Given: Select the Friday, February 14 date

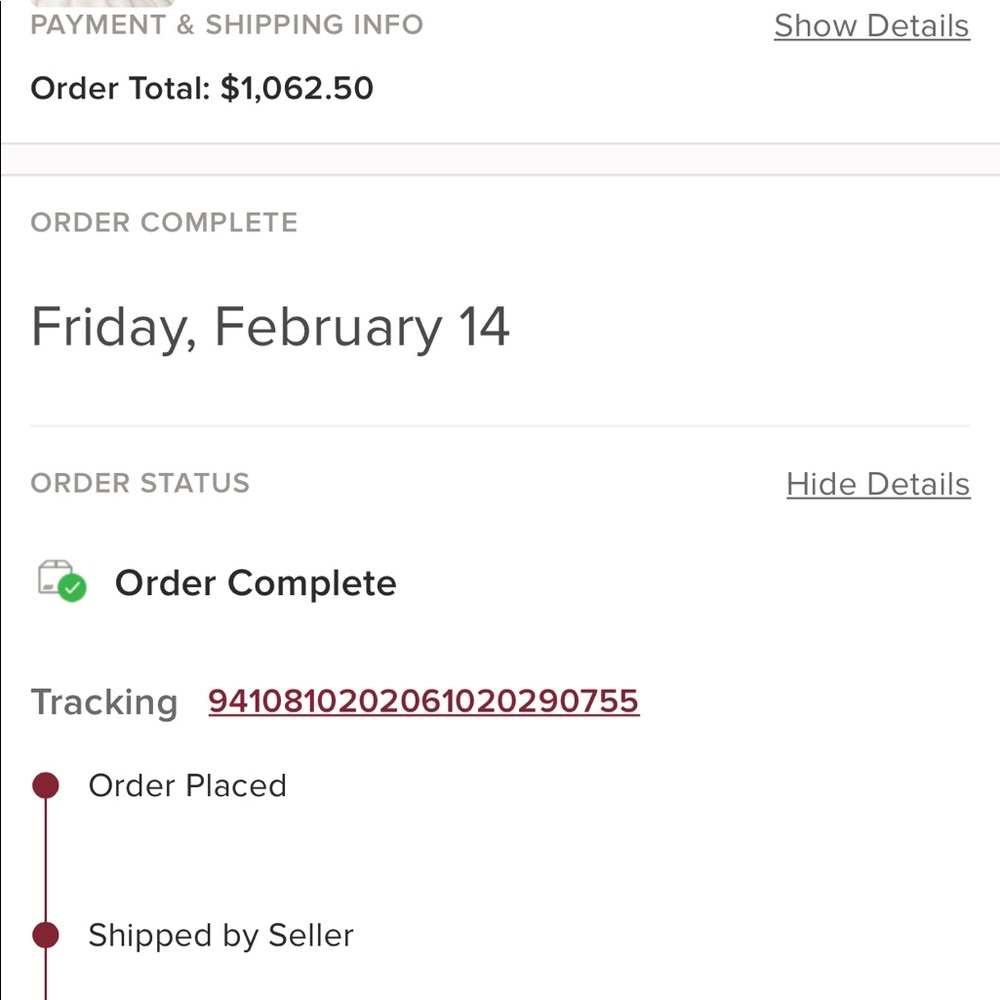Looking at the screenshot, I should [x=270, y=327].
